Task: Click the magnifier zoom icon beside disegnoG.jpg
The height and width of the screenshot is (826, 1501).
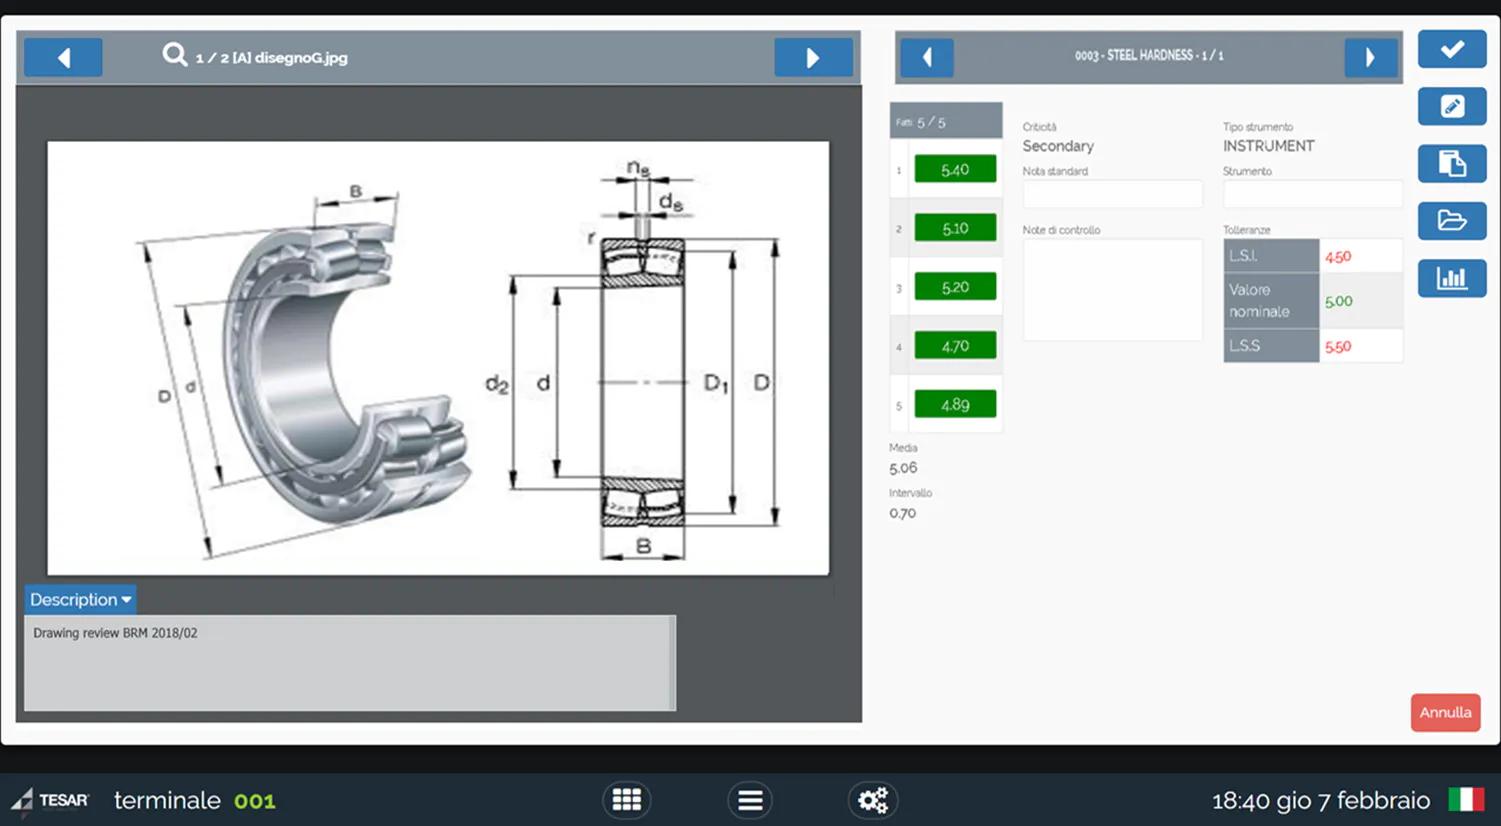Action: point(175,55)
